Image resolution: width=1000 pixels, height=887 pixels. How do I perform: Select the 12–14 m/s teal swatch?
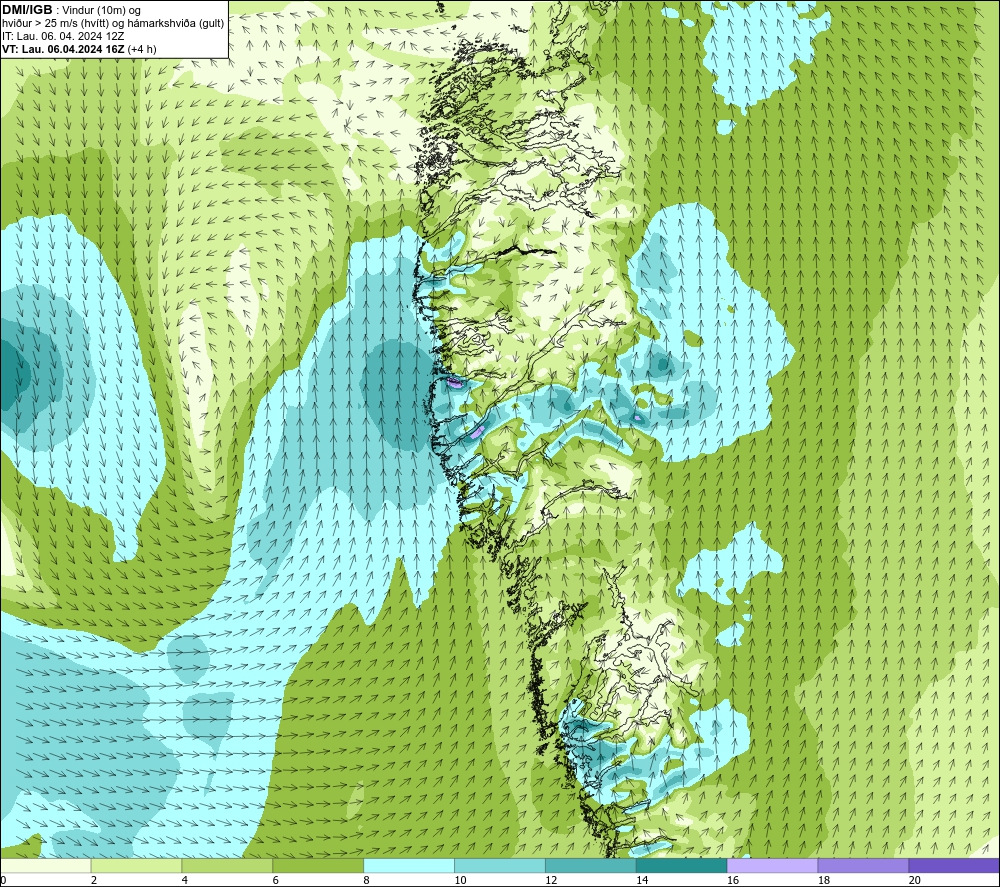pos(591,865)
